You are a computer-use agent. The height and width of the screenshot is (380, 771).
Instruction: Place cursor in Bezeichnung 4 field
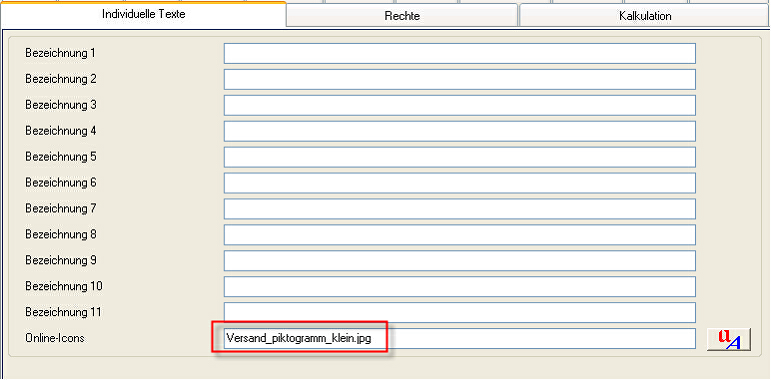pyautogui.click(x=460, y=131)
